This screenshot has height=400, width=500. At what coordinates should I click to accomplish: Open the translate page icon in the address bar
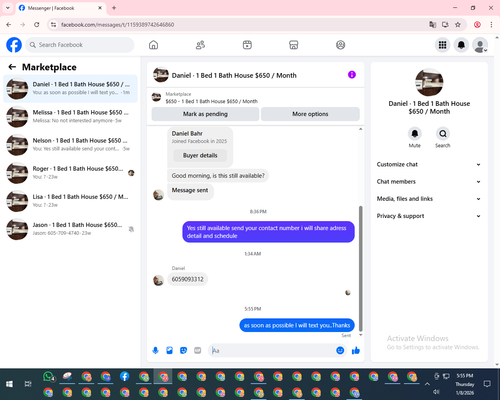[x=433, y=25]
